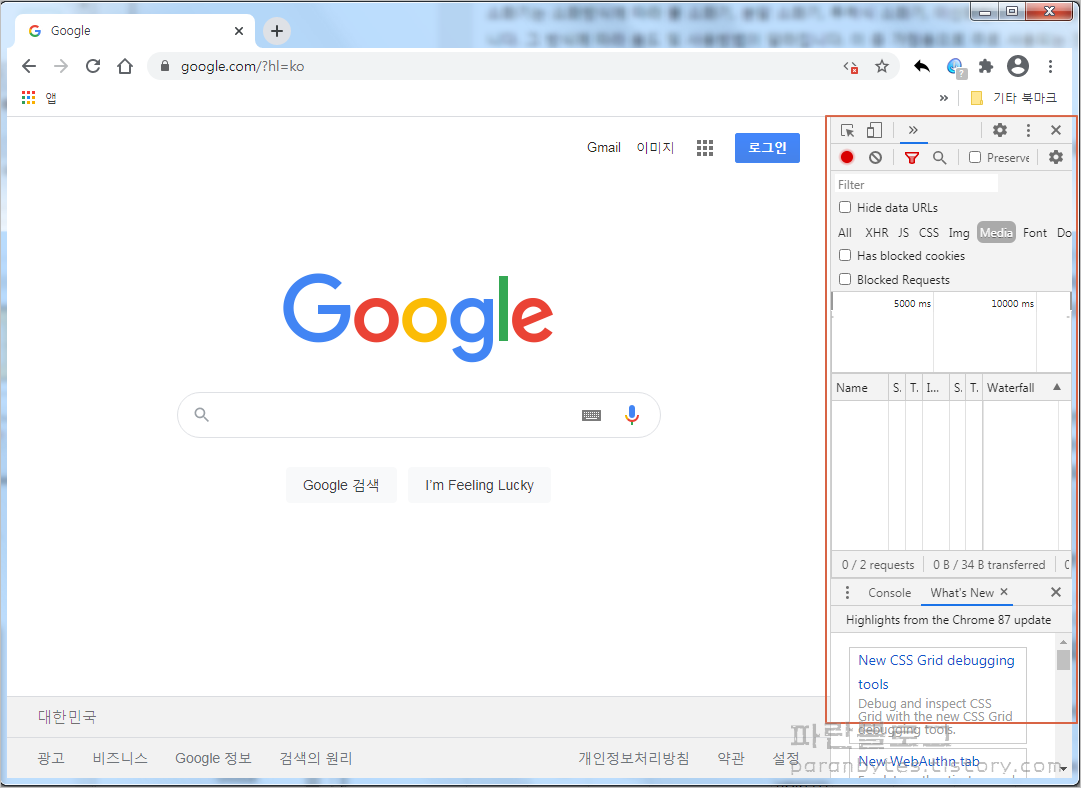Open DevTools customize three-dot menu
The height and width of the screenshot is (788, 1081).
point(1028,130)
